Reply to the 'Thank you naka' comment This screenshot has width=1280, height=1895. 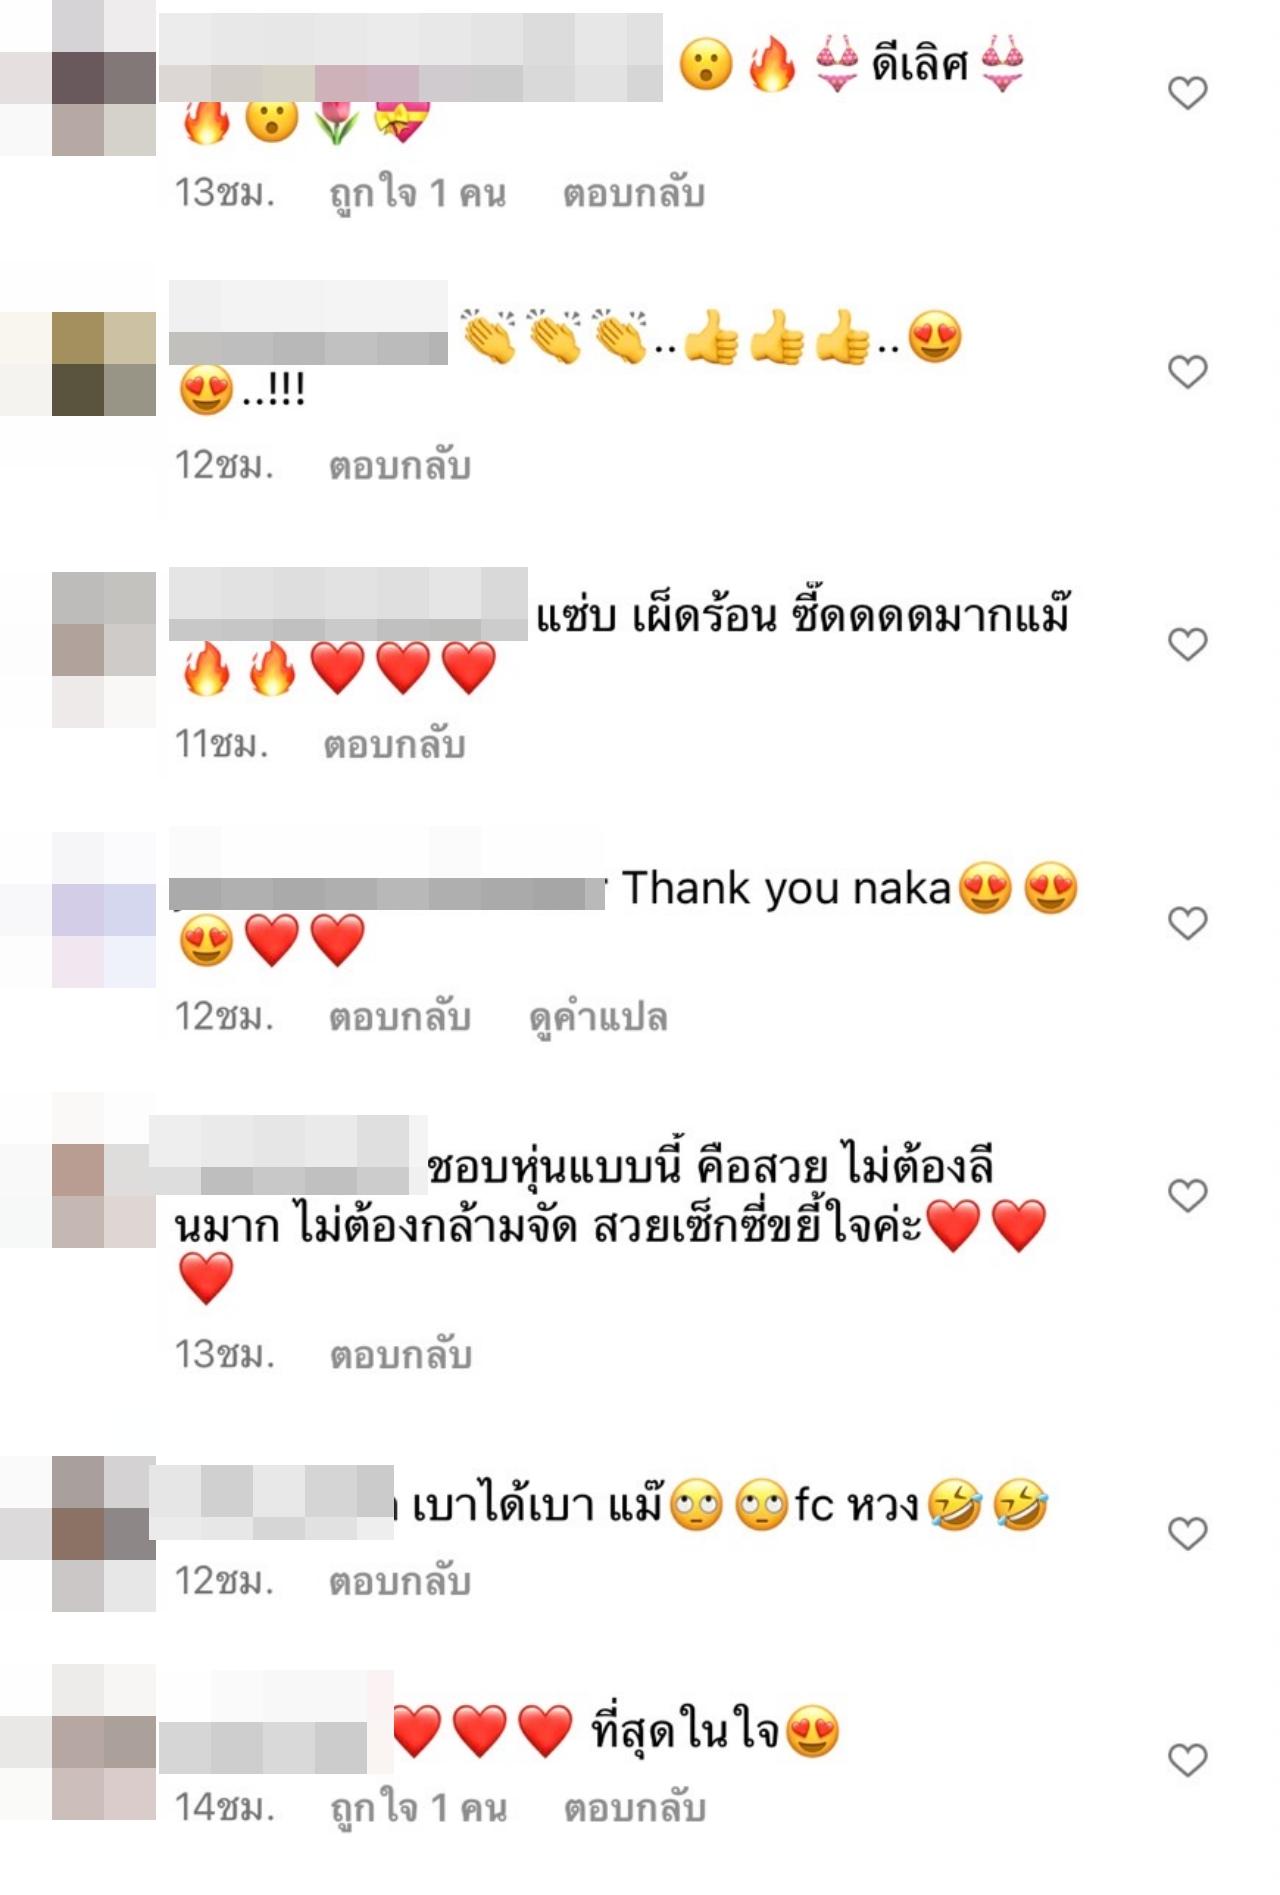(x=400, y=1017)
